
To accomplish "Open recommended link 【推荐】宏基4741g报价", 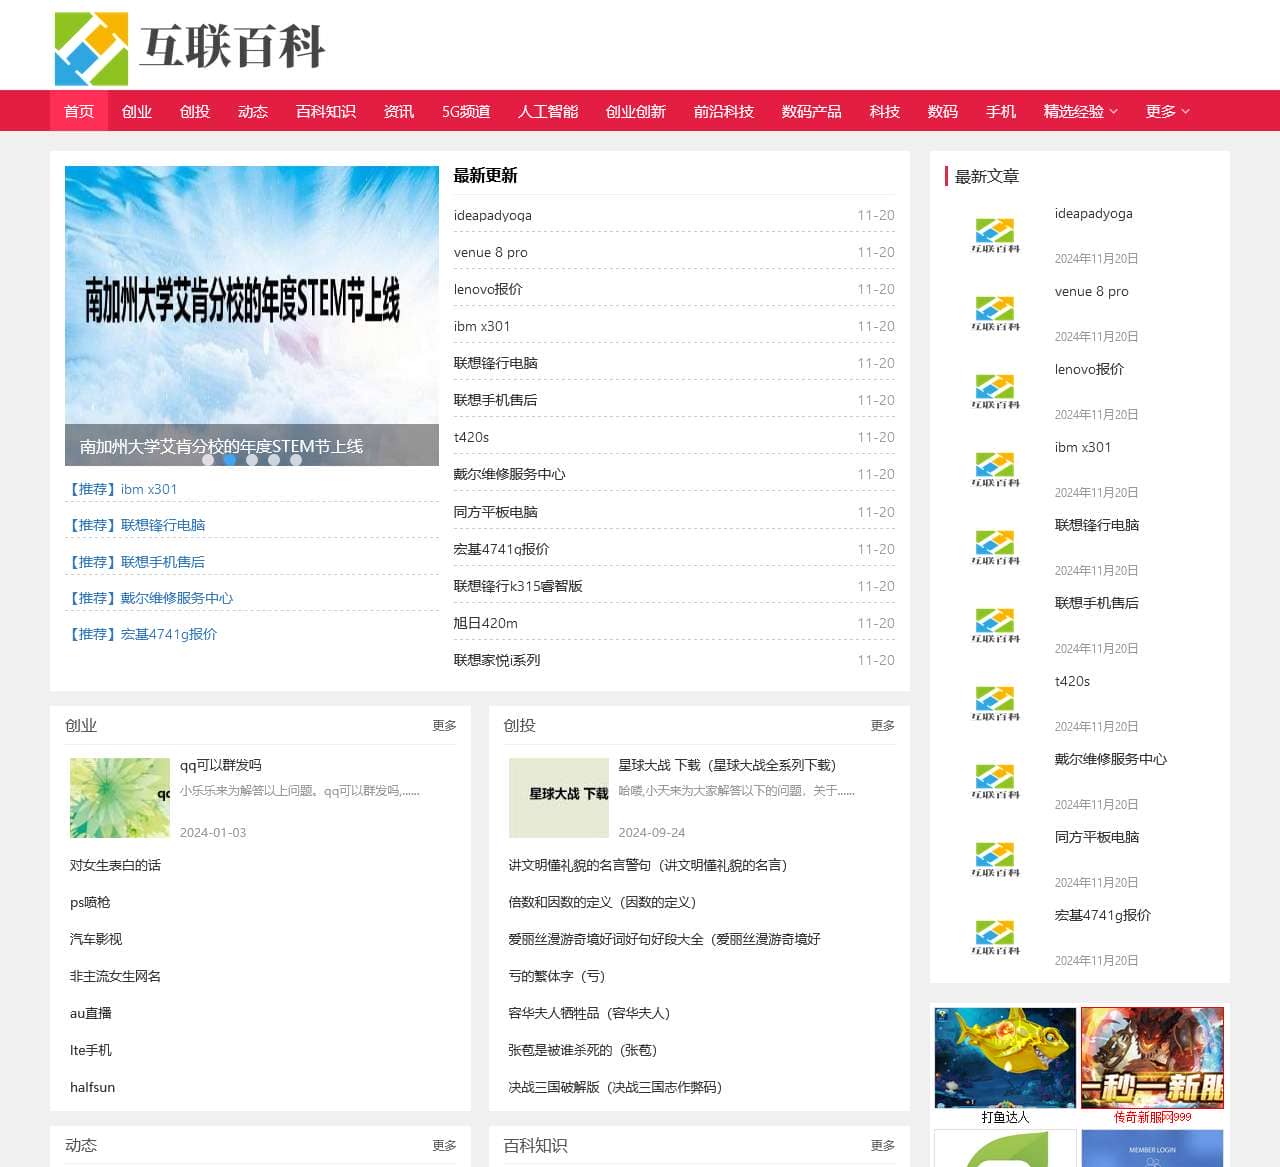I will [x=141, y=634].
